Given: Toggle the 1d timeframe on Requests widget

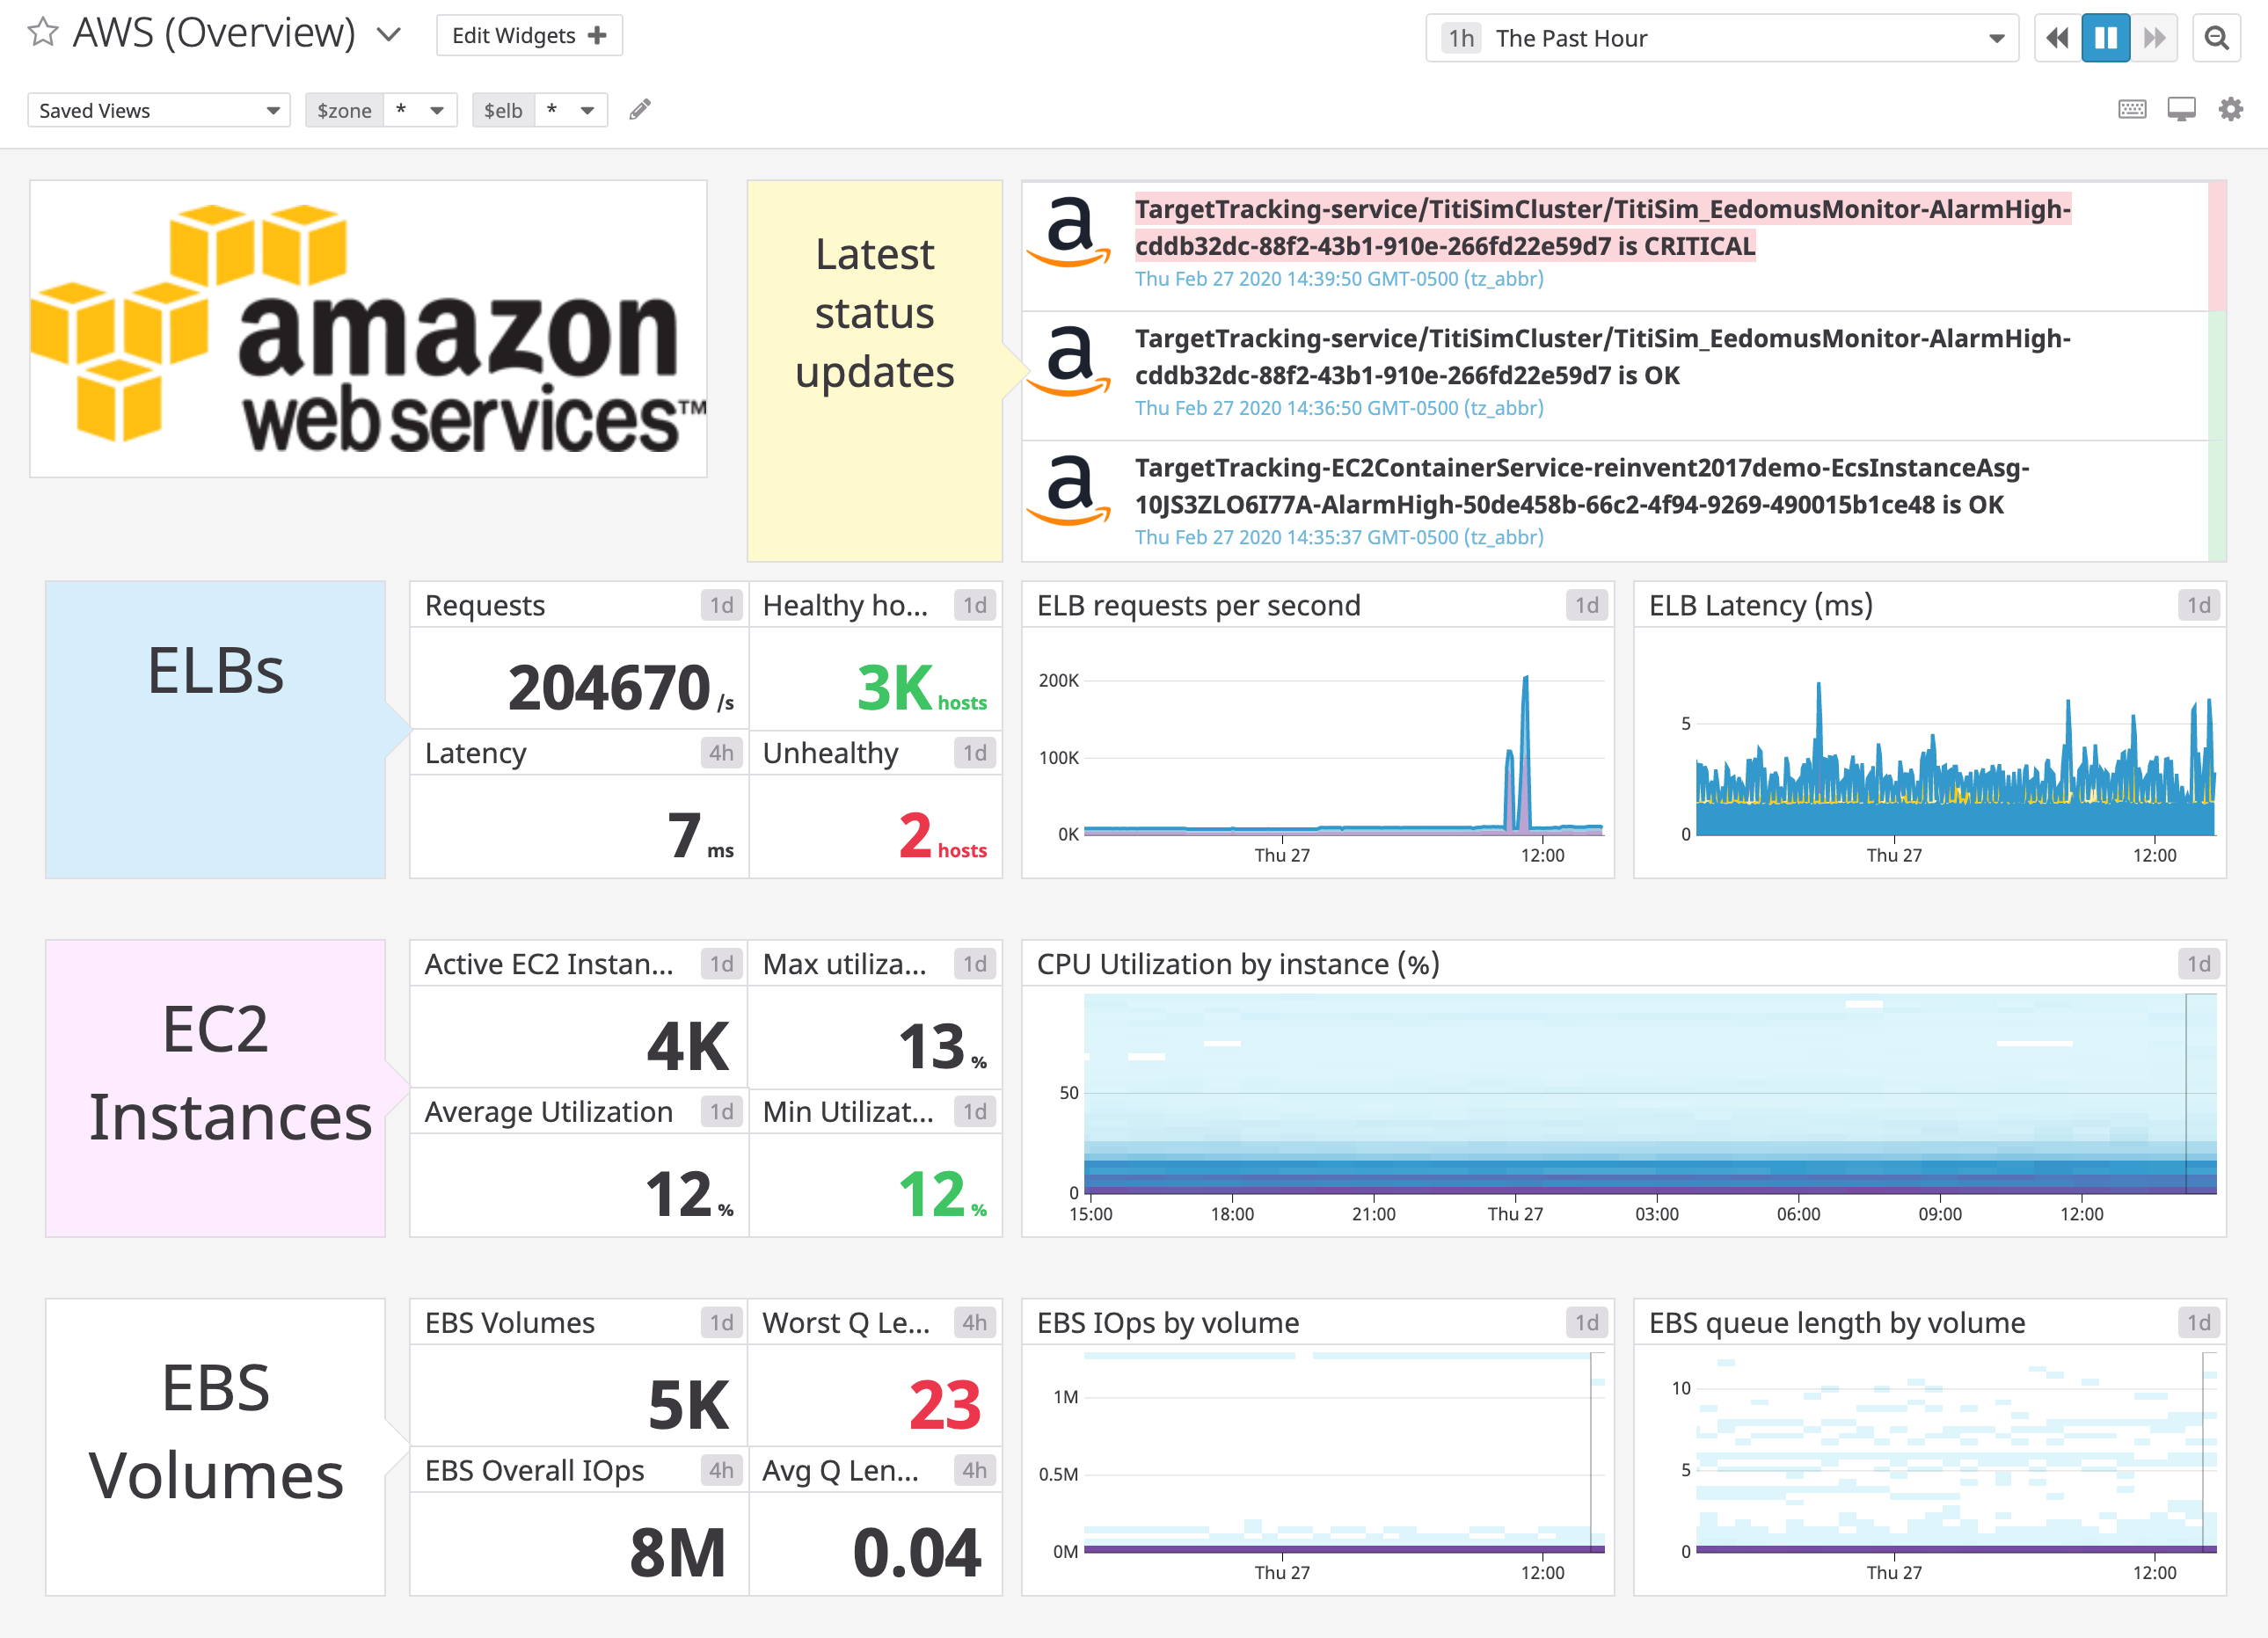Looking at the screenshot, I should tap(720, 605).
